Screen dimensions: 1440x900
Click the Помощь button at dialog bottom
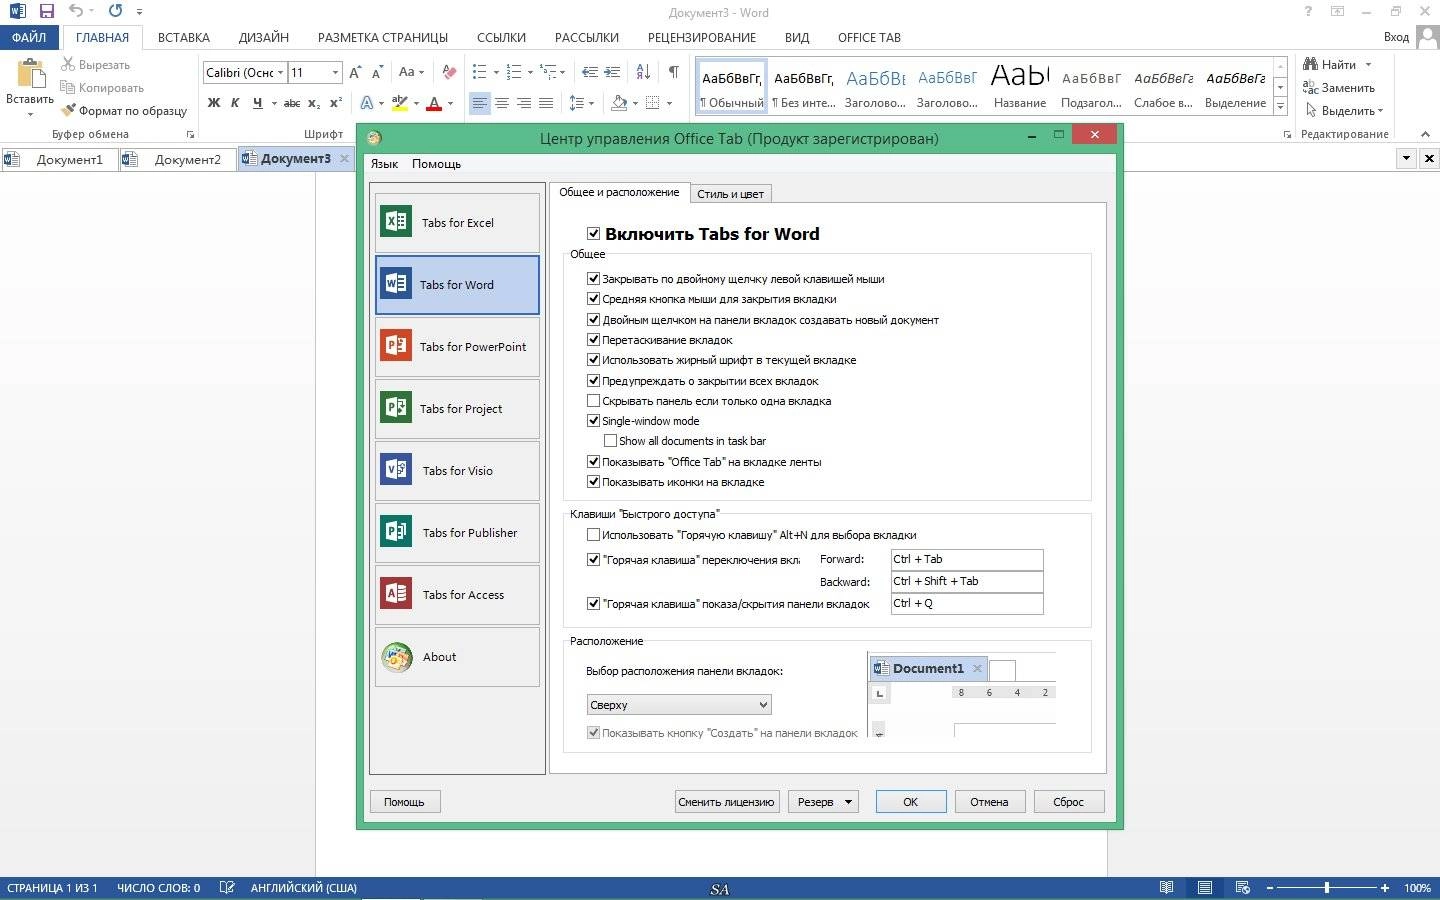404,801
